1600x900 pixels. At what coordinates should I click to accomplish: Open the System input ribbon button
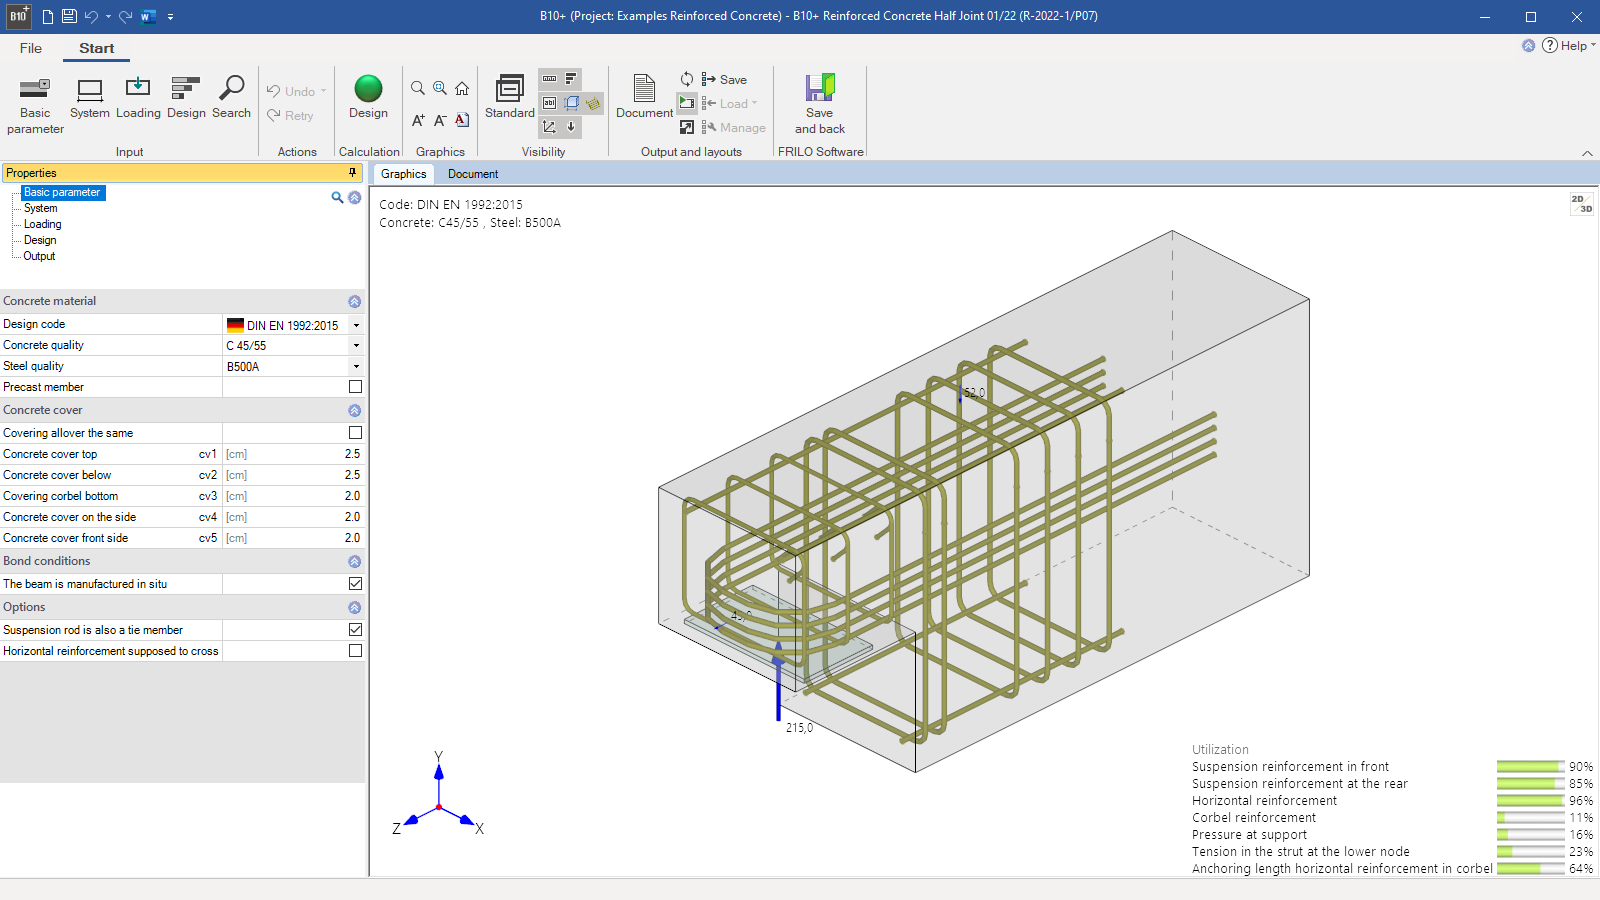(x=90, y=98)
